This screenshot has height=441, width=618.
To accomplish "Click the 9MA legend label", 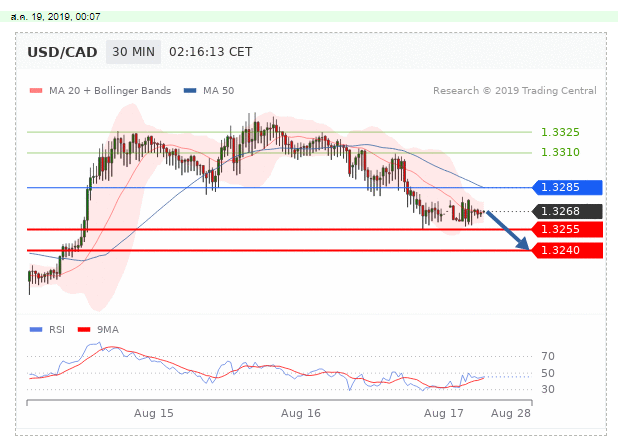I will coord(108,329).
